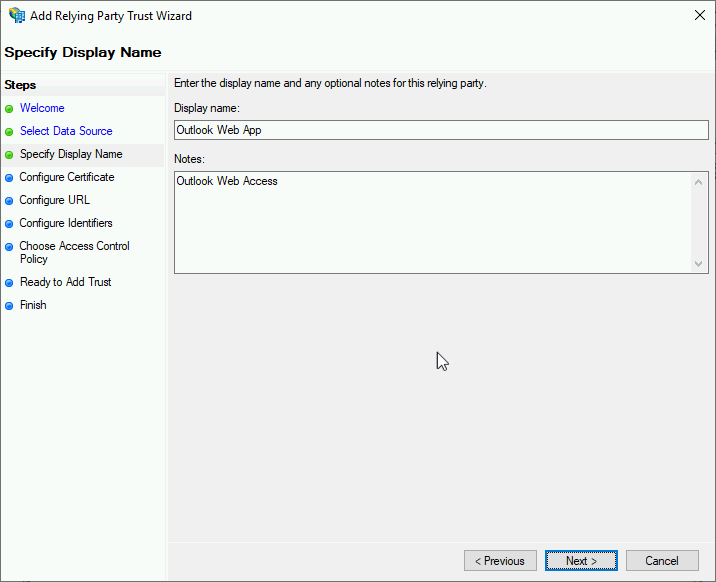The image size is (716, 582).
Task: Go to the Select Data Source step
Action: click(x=66, y=131)
